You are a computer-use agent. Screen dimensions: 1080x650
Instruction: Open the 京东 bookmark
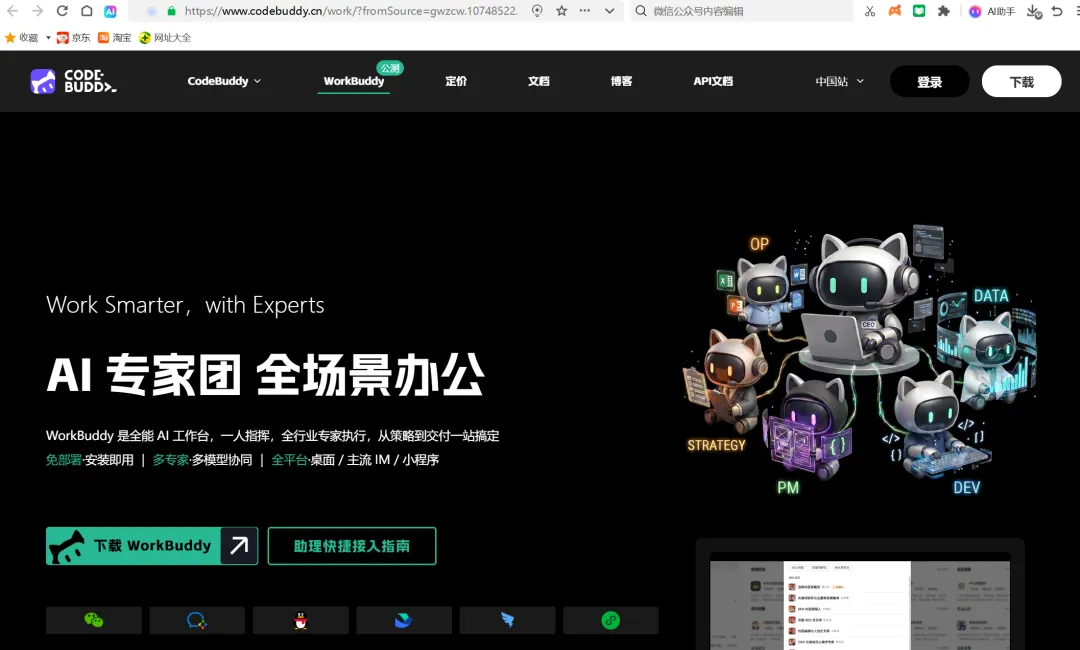tap(73, 38)
